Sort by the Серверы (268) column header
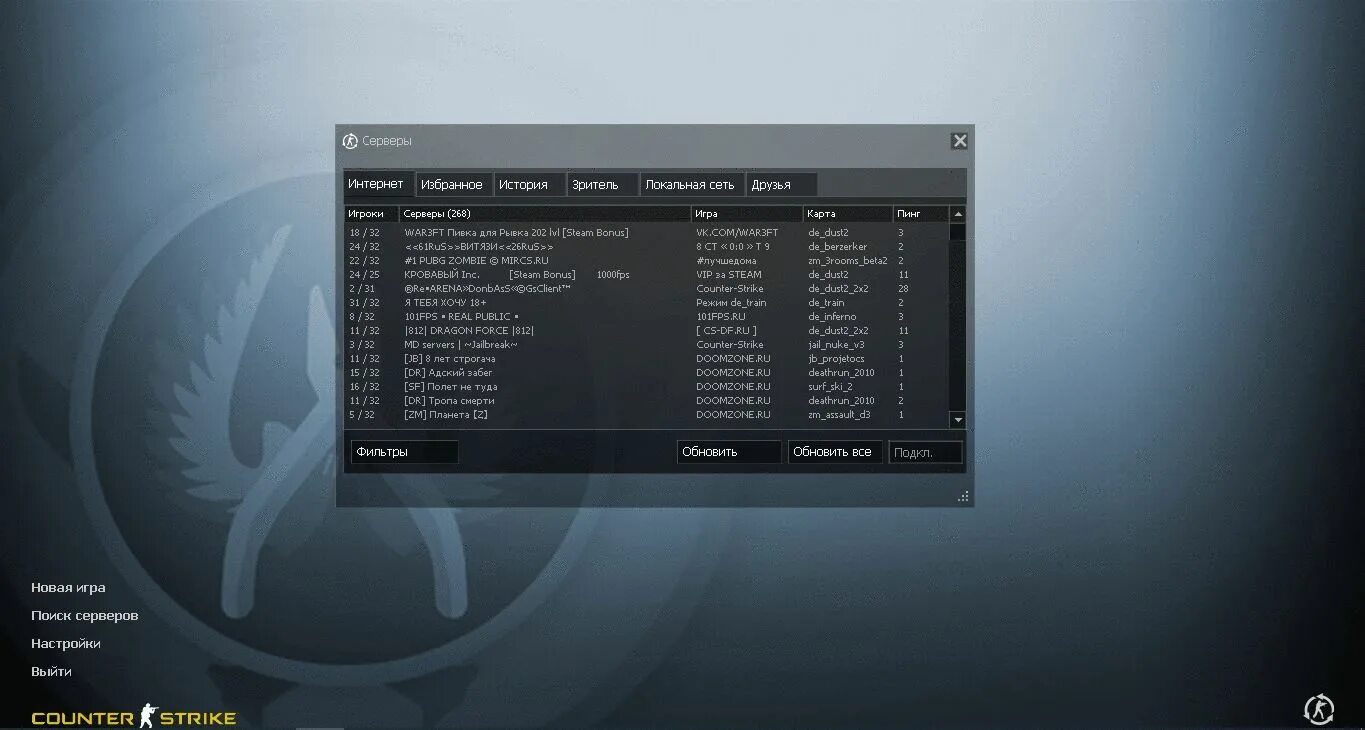The height and width of the screenshot is (730, 1365). tap(545, 213)
